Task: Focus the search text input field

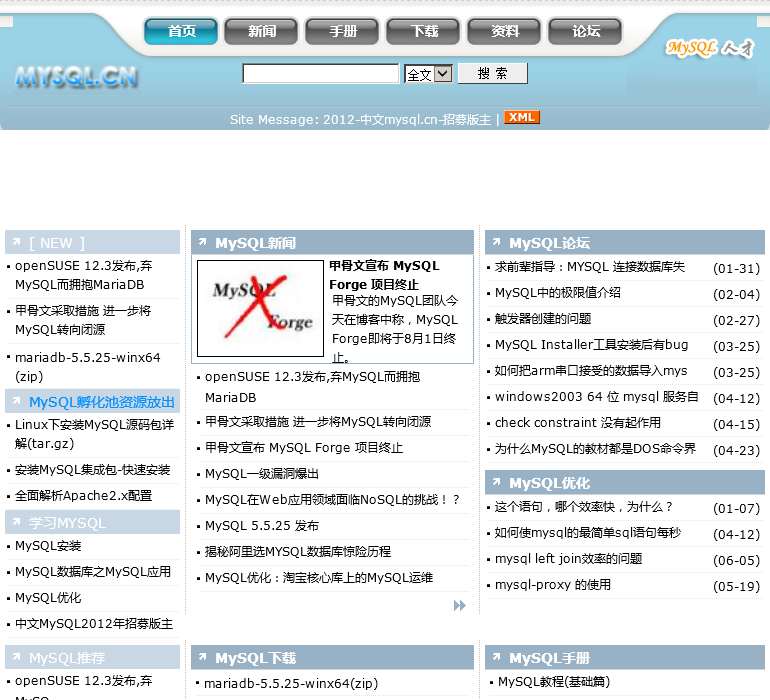Action: coord(321,74)
